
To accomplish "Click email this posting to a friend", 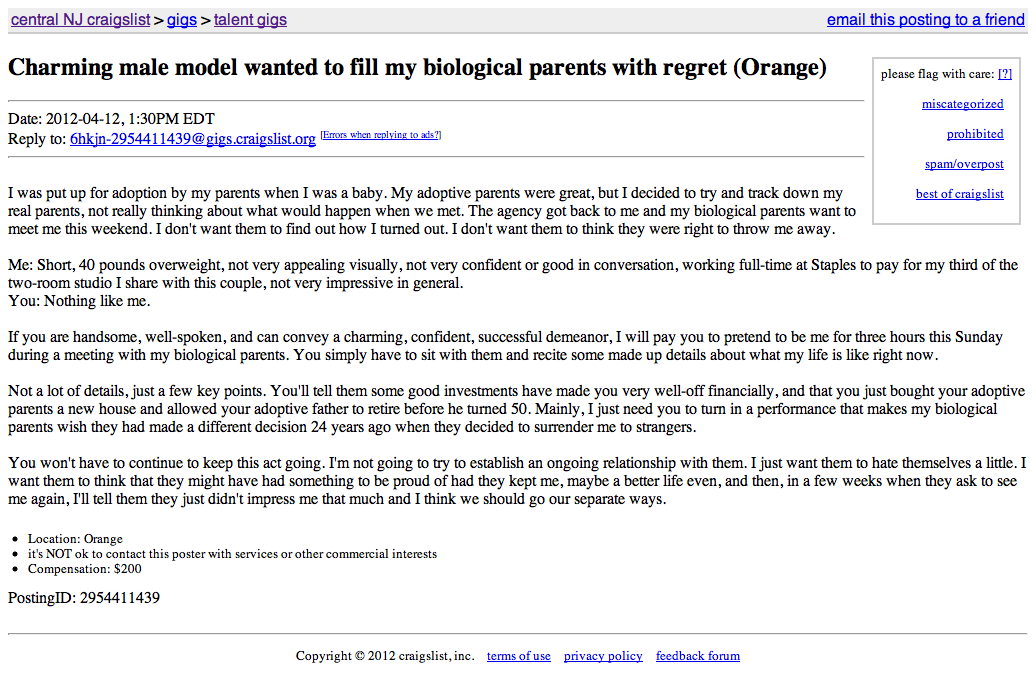I will (x=926, y=20).
